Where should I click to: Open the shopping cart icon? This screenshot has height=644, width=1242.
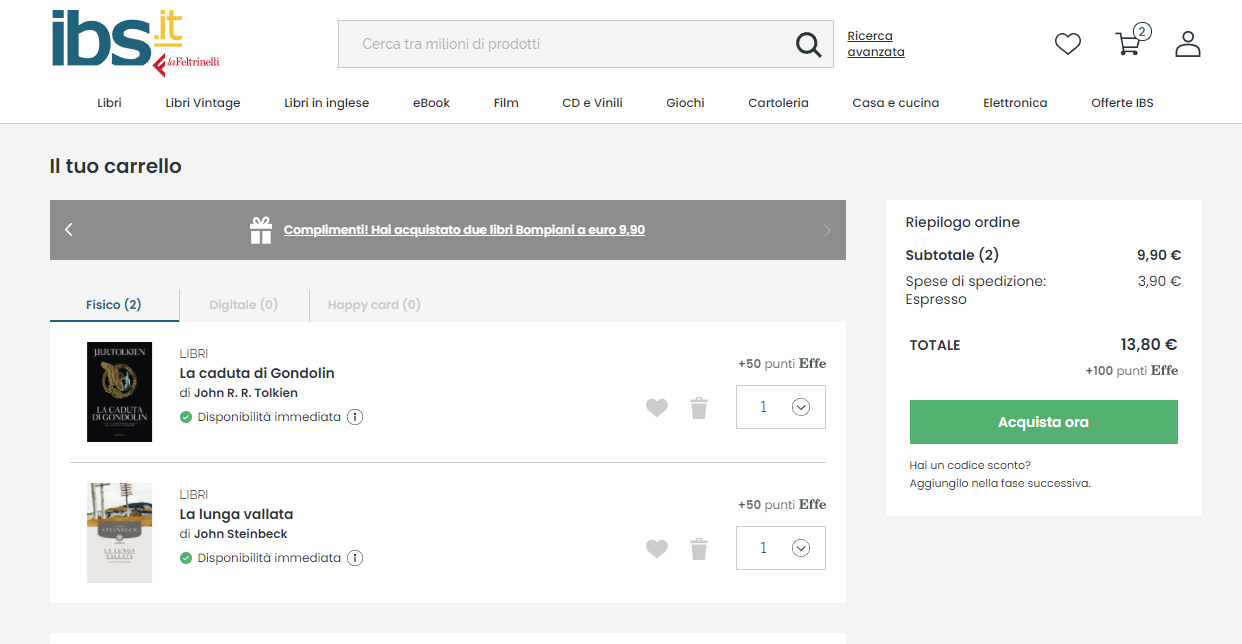tap(1128, 44)
